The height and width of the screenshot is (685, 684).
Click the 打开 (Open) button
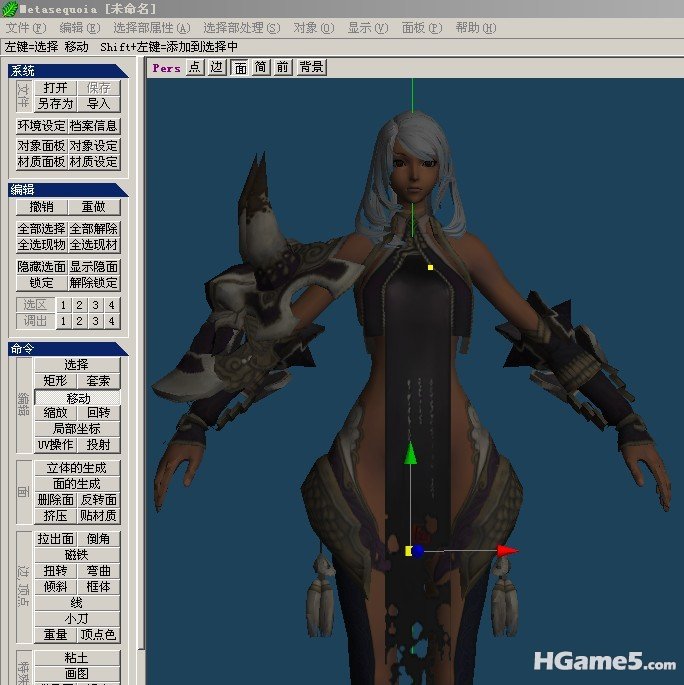pos(56,88)
